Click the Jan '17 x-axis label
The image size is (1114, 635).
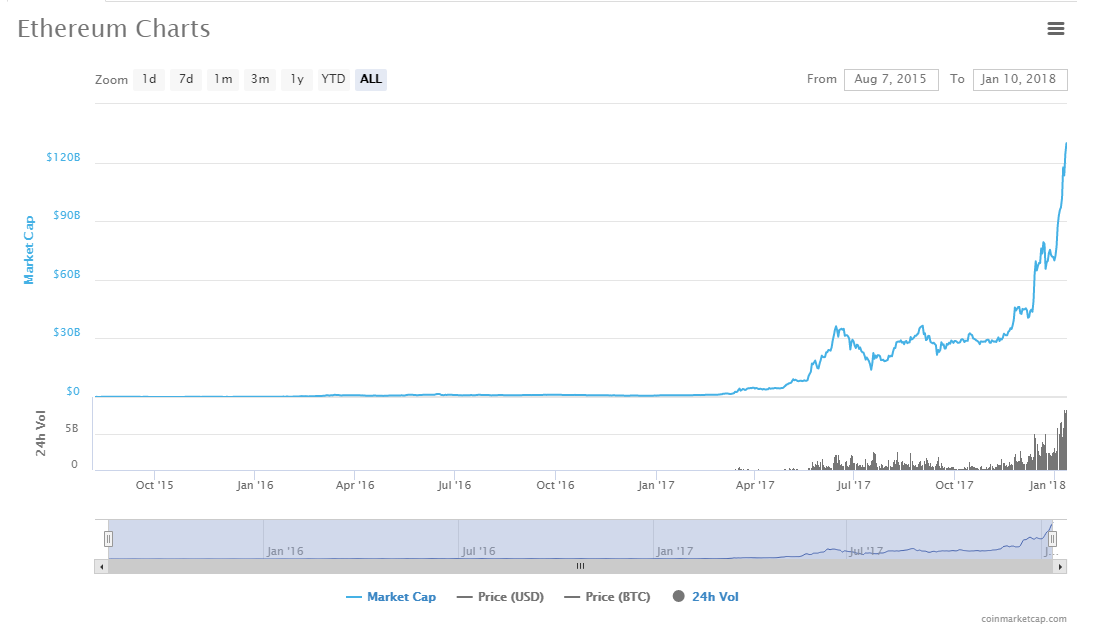tap(656, 485)
